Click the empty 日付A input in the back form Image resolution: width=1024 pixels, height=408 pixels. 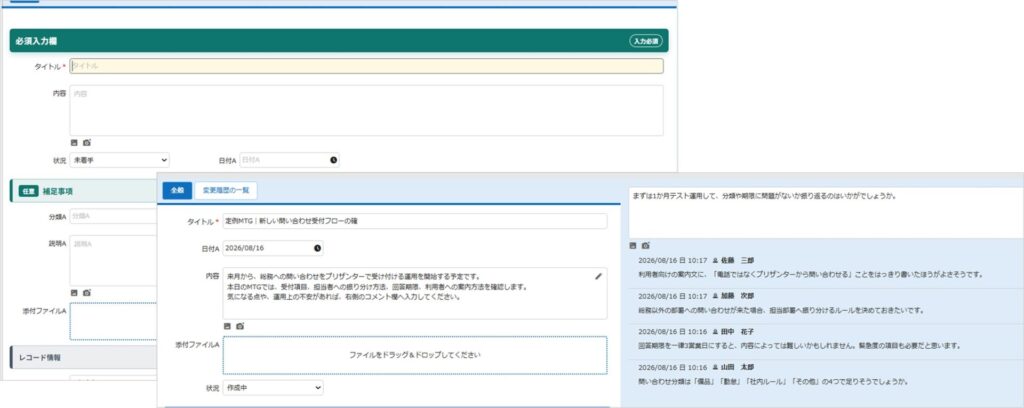[289, 160]
